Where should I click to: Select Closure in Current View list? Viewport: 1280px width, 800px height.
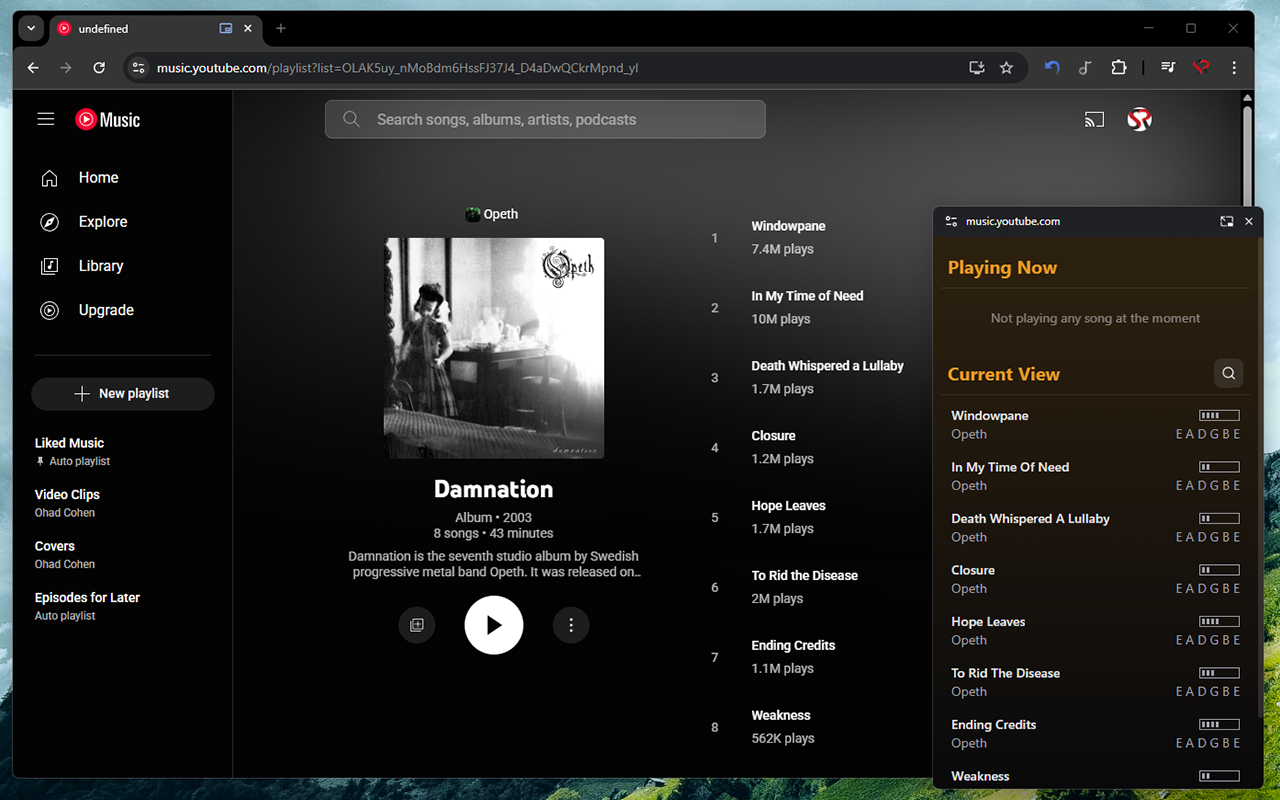(x=1095, y=579)
